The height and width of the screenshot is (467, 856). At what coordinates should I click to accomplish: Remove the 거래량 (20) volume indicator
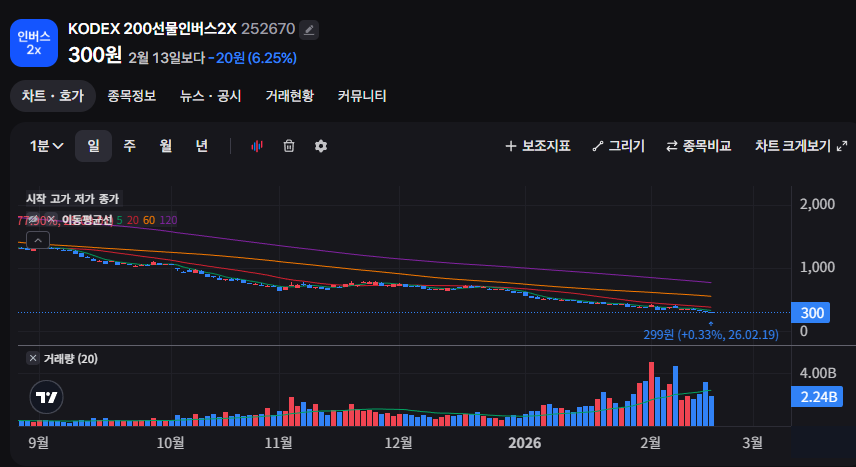tap(32, 359)
